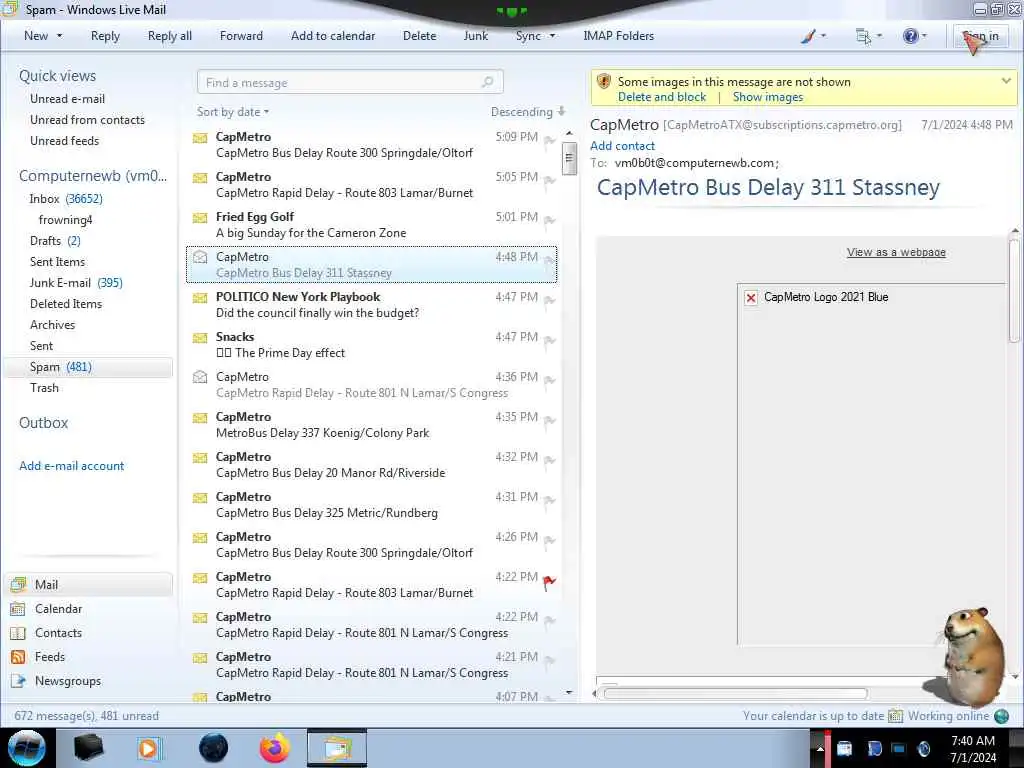Open the Calendar icon in navigation pane
1024x768 pixels.
(18, 609)
